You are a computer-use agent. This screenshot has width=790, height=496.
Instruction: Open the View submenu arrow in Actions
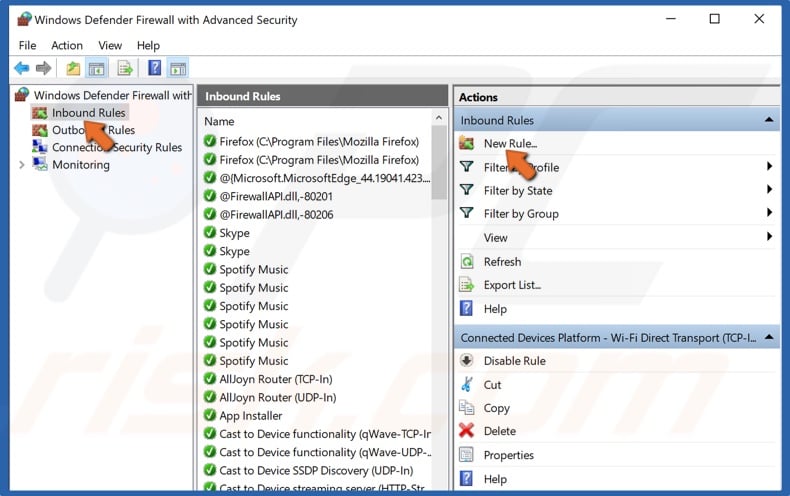pos(769,236)
